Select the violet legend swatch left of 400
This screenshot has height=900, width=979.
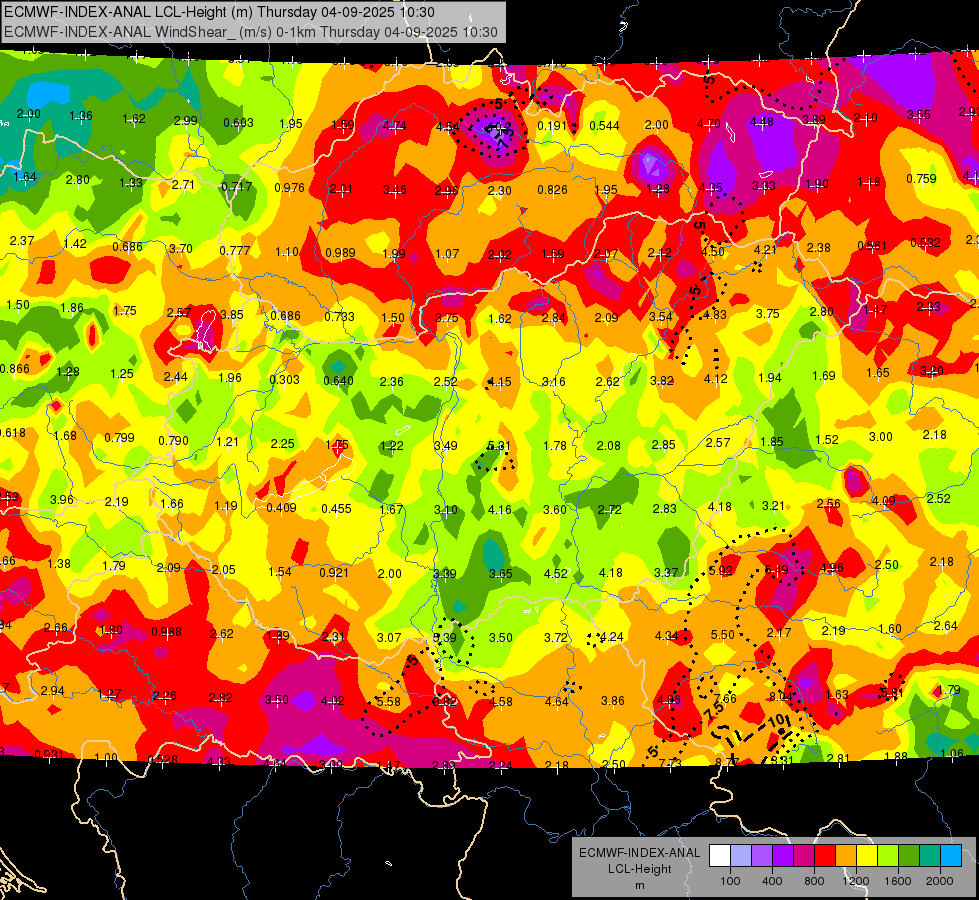[762, 855]
